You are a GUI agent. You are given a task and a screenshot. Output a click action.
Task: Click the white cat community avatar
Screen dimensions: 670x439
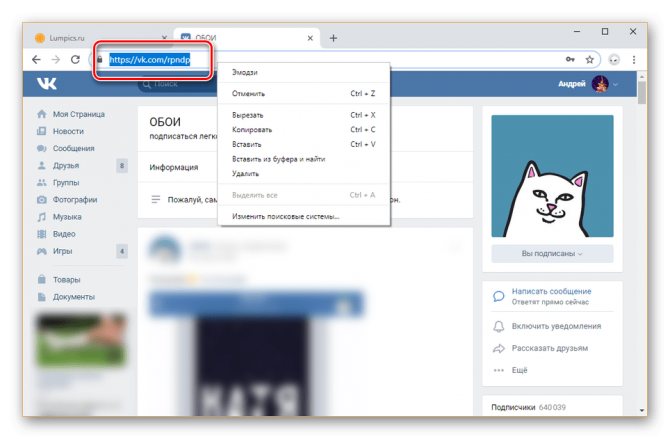click(552, 176)
